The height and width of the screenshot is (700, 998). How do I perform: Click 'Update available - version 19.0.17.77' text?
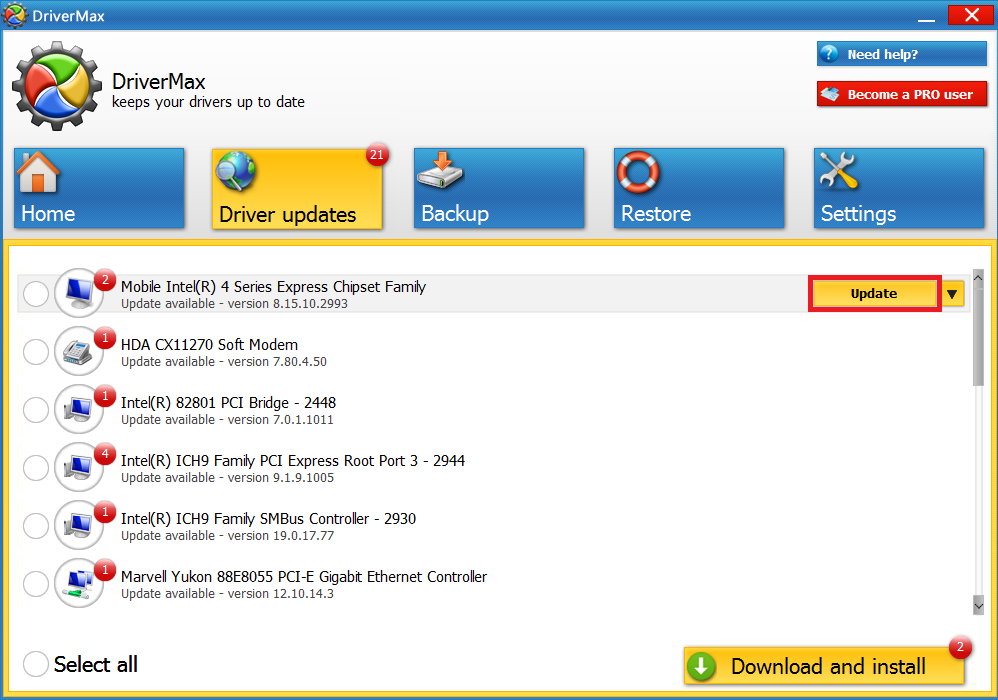(228, 536)
